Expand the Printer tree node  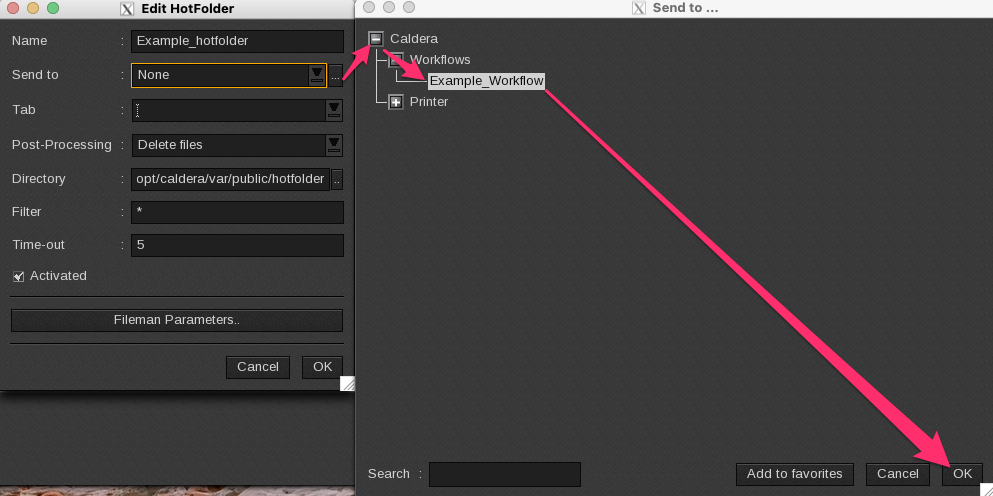click(396, 102)
